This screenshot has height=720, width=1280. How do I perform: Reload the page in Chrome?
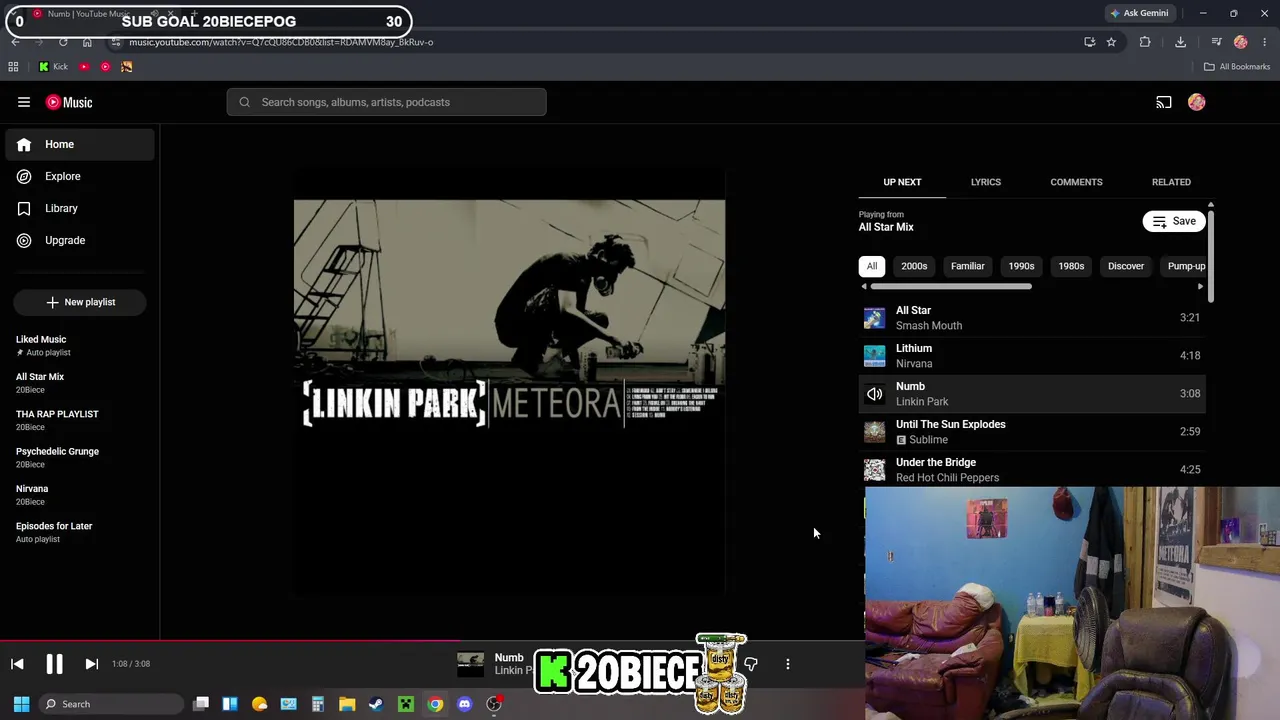tap(63, 42)
